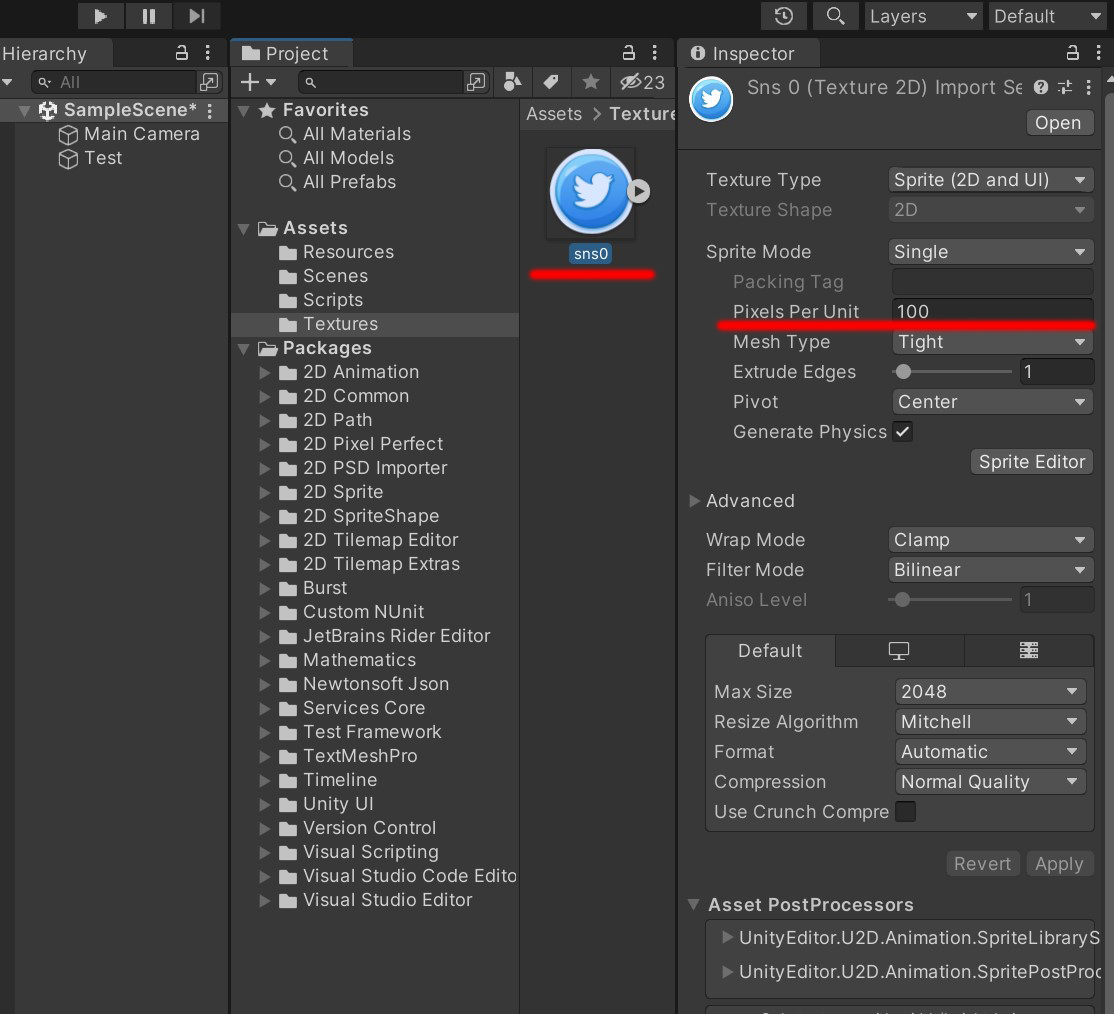The image size is (1114, 1014).
Task: Pause the editor playback
Action: [148, 16]
